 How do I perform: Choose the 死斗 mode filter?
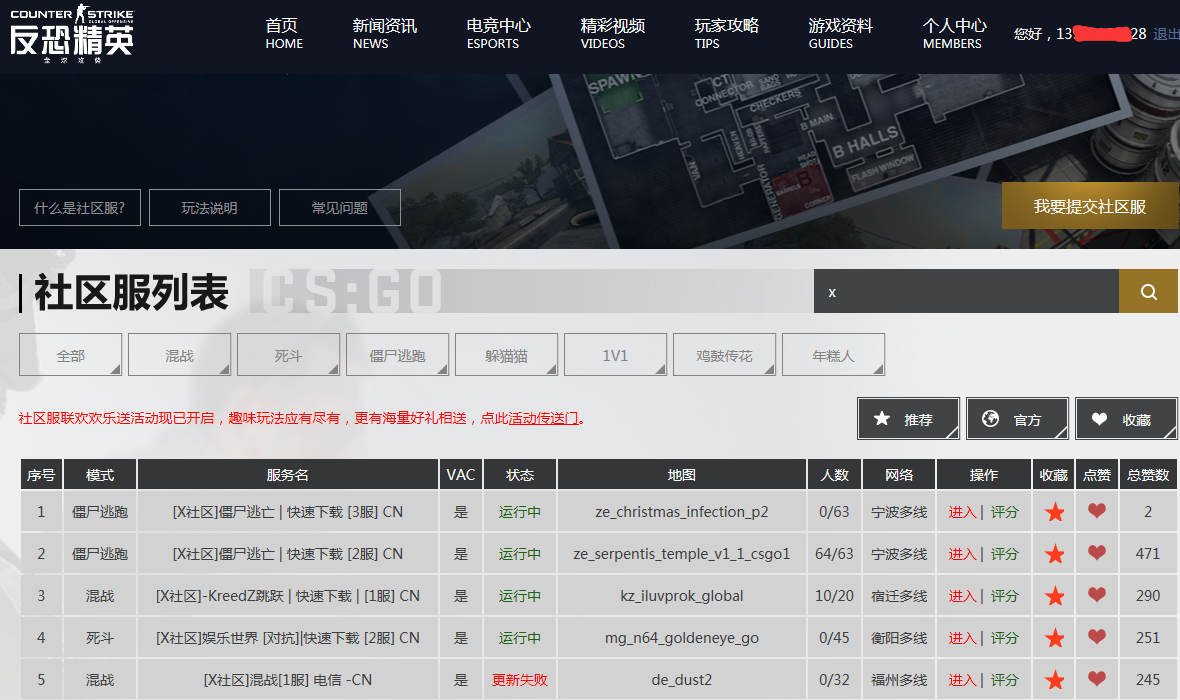coord(288,355)
